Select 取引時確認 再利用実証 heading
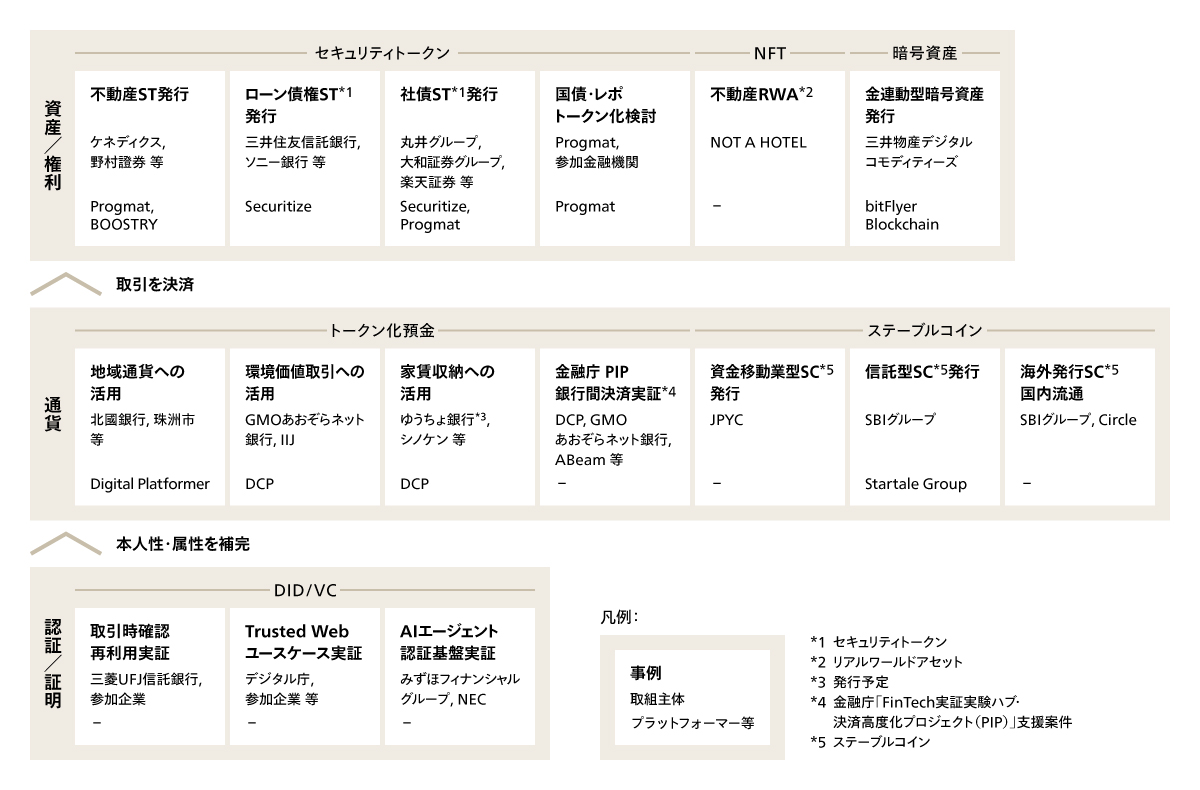Screen dimensions: 1200x790 [130, 642]
